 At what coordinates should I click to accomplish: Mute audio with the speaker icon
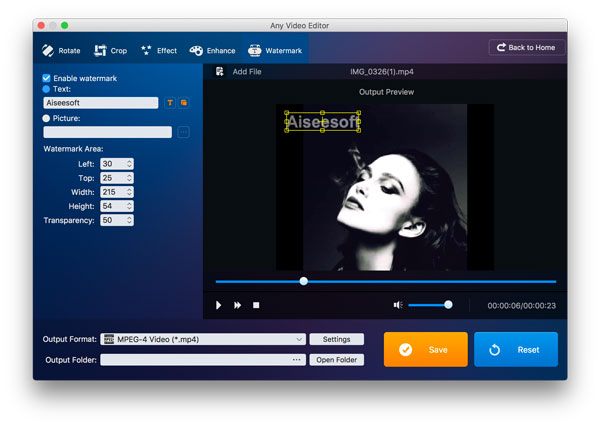click(x=398, y=305)
